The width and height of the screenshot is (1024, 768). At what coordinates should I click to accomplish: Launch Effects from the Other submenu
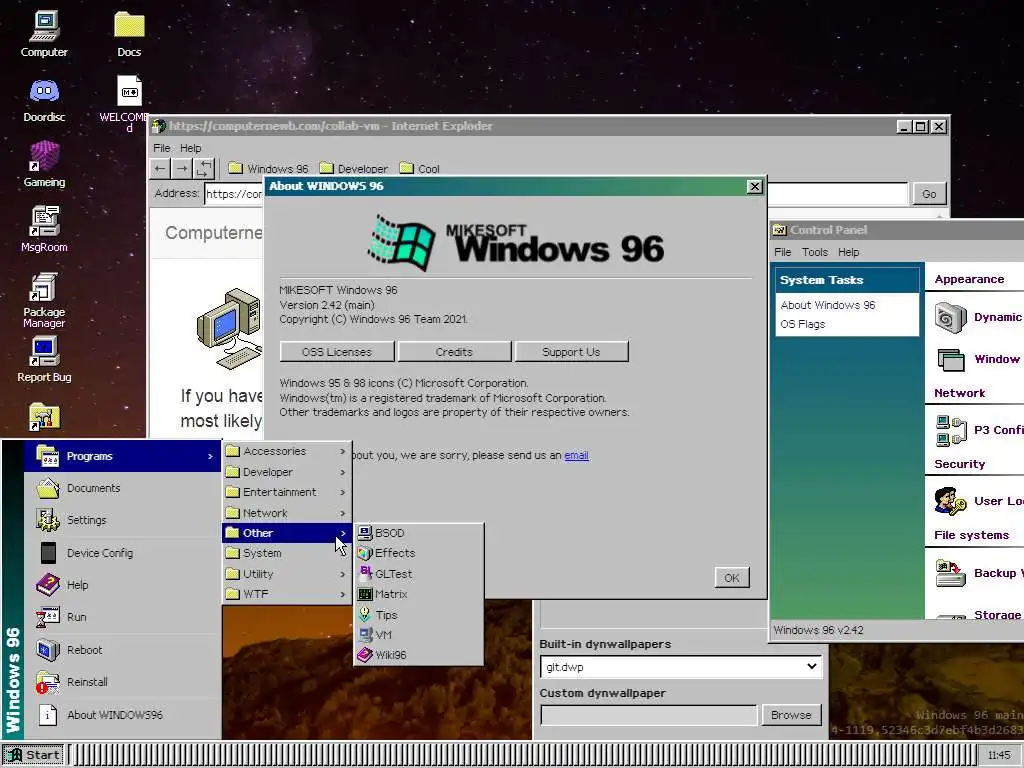coord(419,553)
